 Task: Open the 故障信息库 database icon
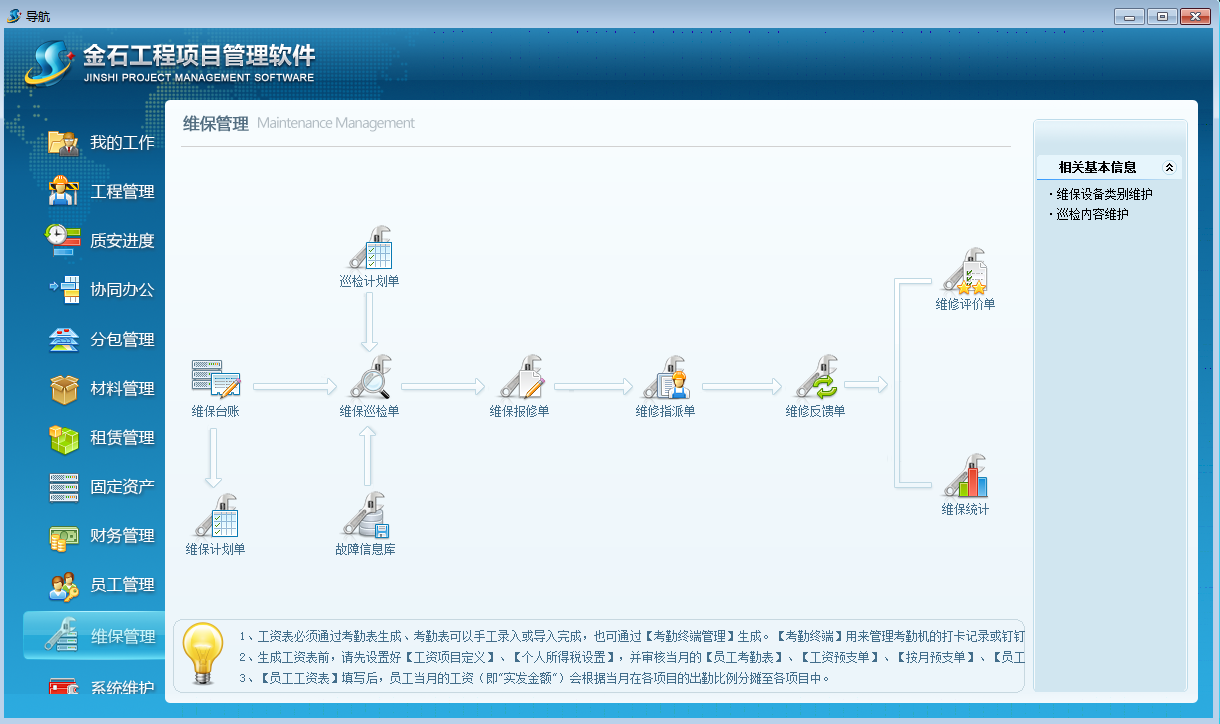tap(365, 516)
